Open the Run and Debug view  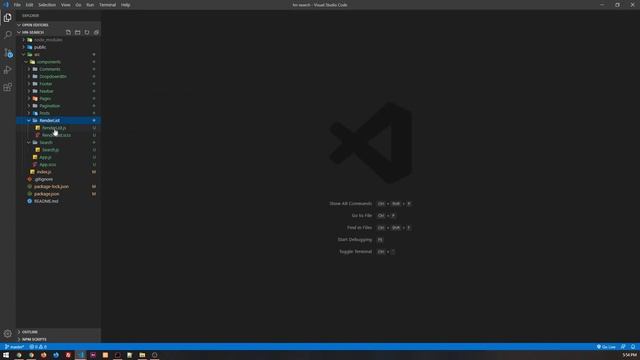(x=7, y=70)
